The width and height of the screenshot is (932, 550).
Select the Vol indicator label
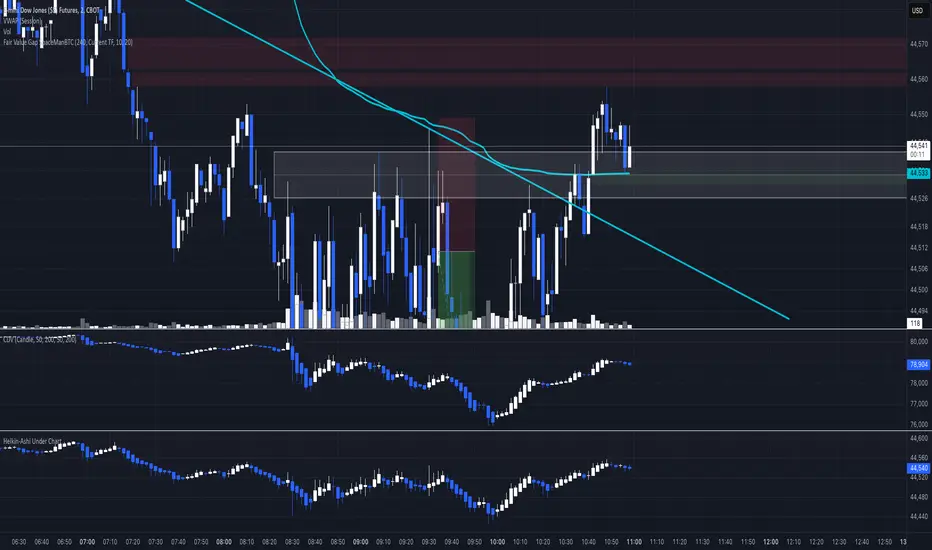[x=7, y=32]
